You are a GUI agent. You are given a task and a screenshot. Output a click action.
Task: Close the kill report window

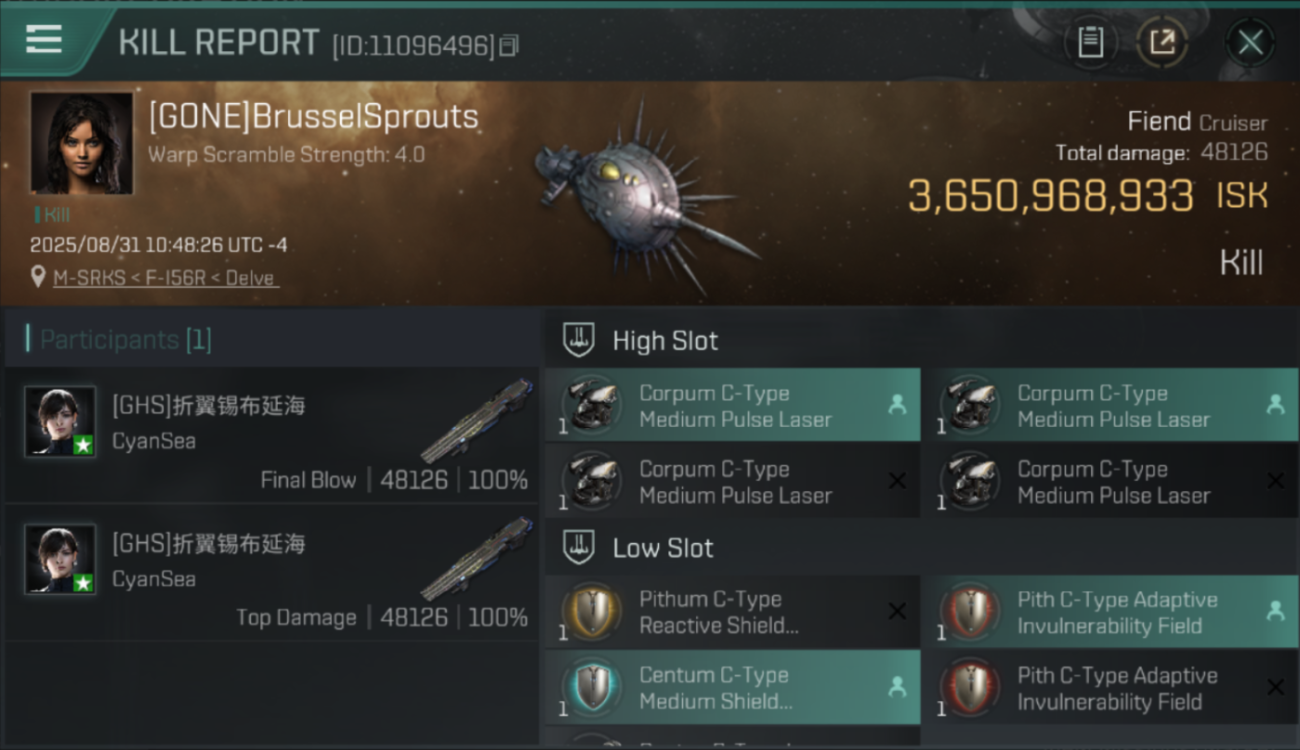tap(1250, 42)
